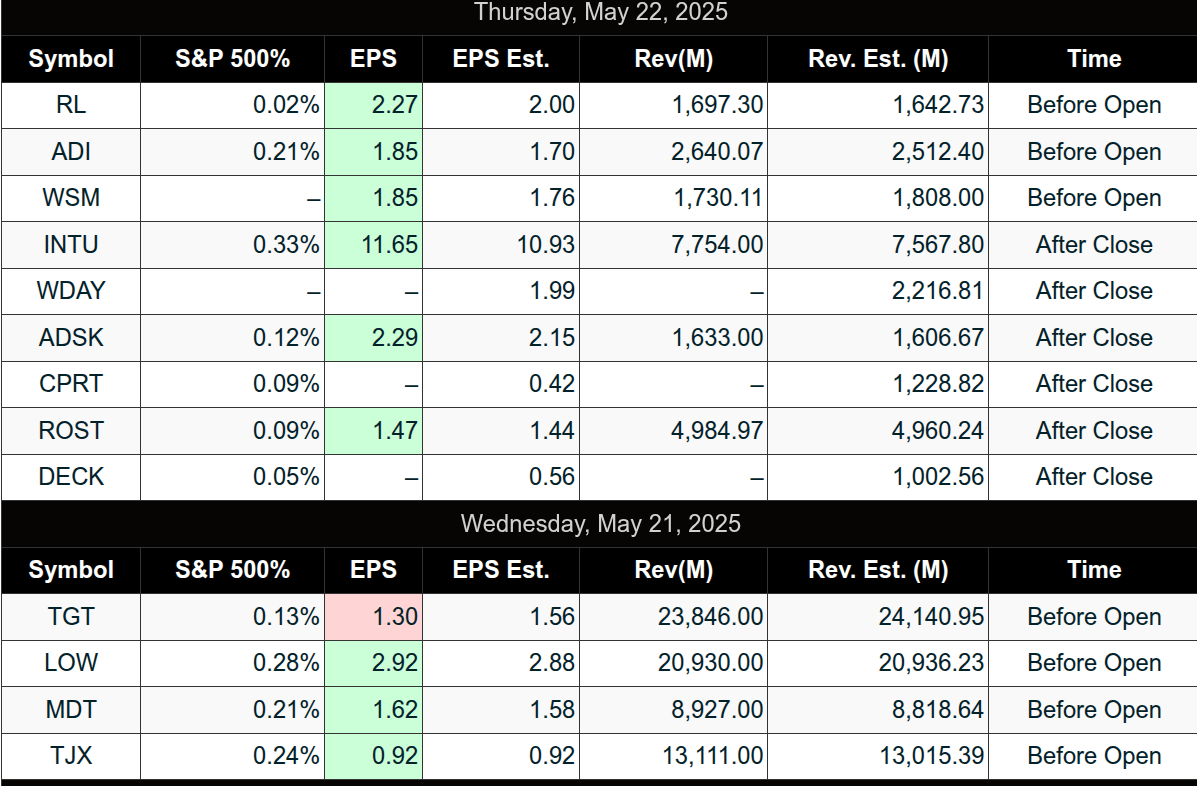1197x786 pixels.
Task: Click RL's revenue estimate 1,642.73
Action: 938,105
